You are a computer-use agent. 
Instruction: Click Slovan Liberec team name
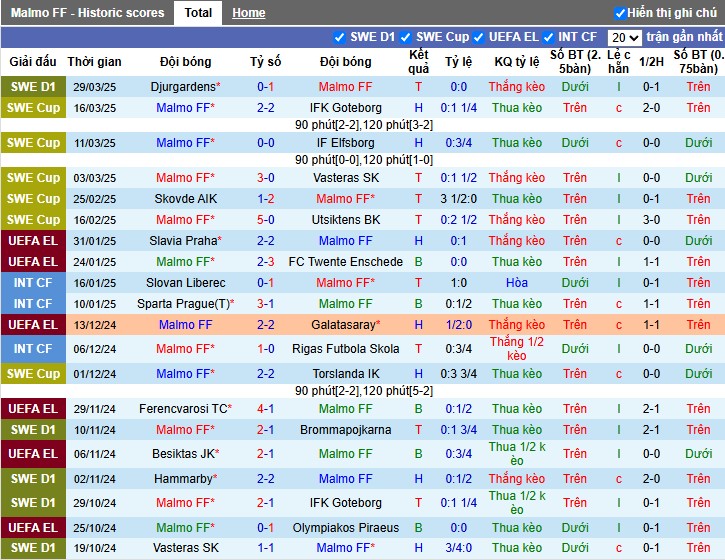[x=185, y=283]
